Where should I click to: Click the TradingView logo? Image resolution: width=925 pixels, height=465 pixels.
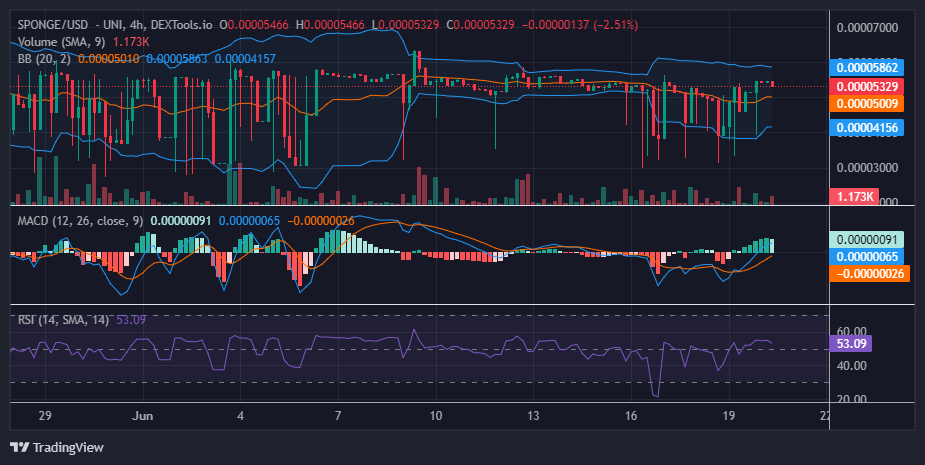[57, 447]
